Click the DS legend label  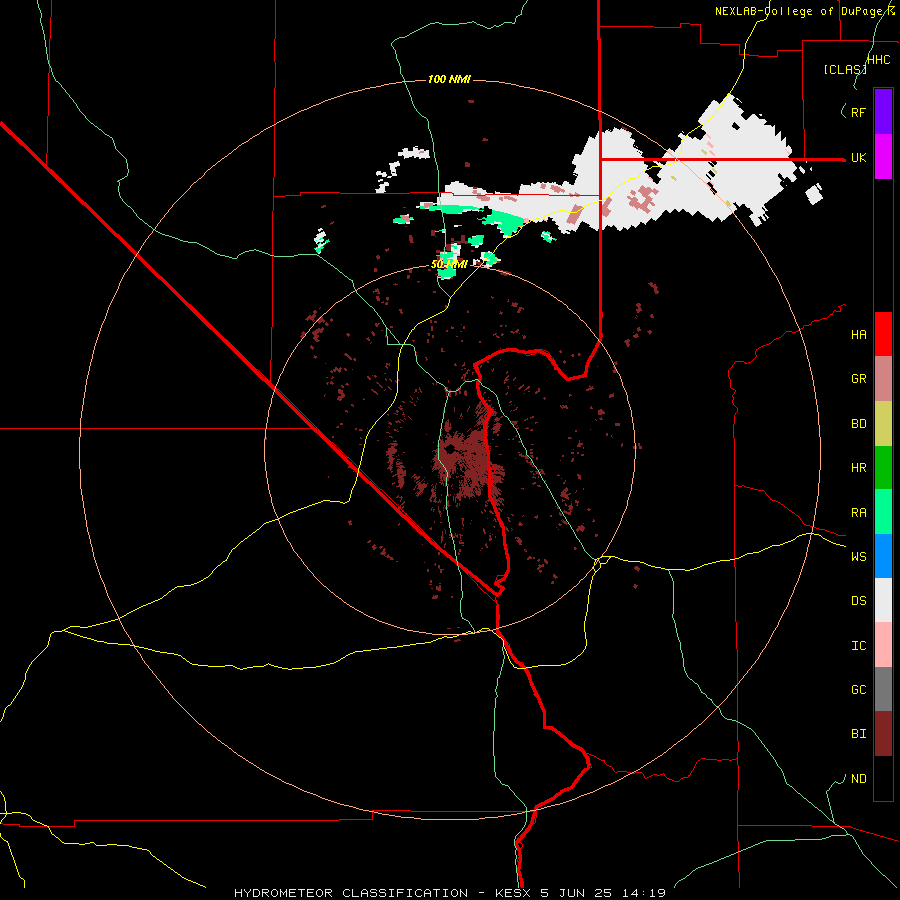[x=858, y=601]
